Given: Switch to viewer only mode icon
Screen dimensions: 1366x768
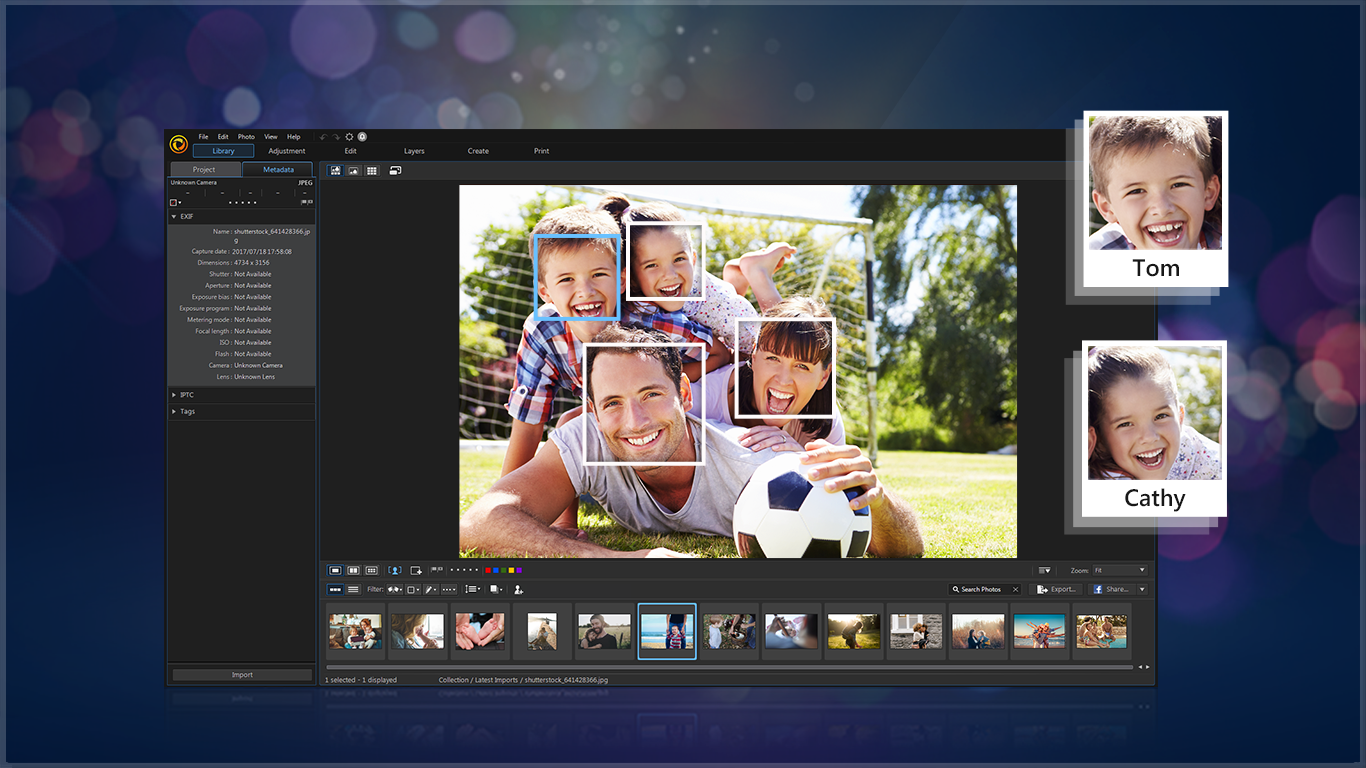Looking at the screenshot, I should 354,171.
